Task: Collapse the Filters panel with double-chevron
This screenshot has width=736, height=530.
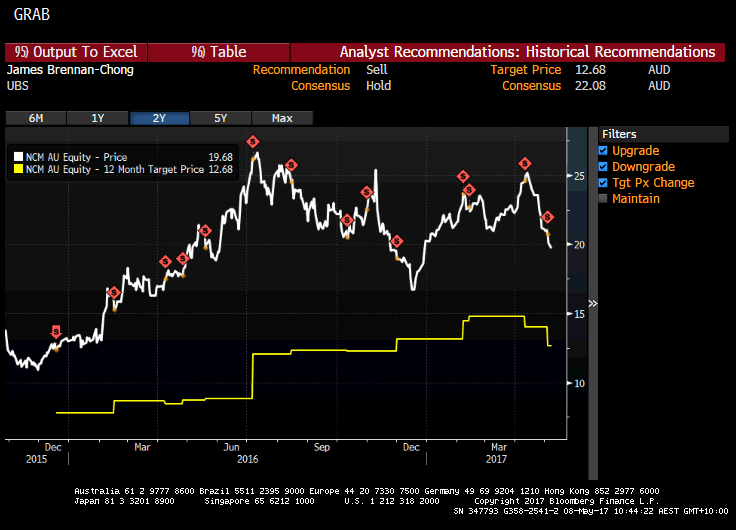Action: [593, 304]
